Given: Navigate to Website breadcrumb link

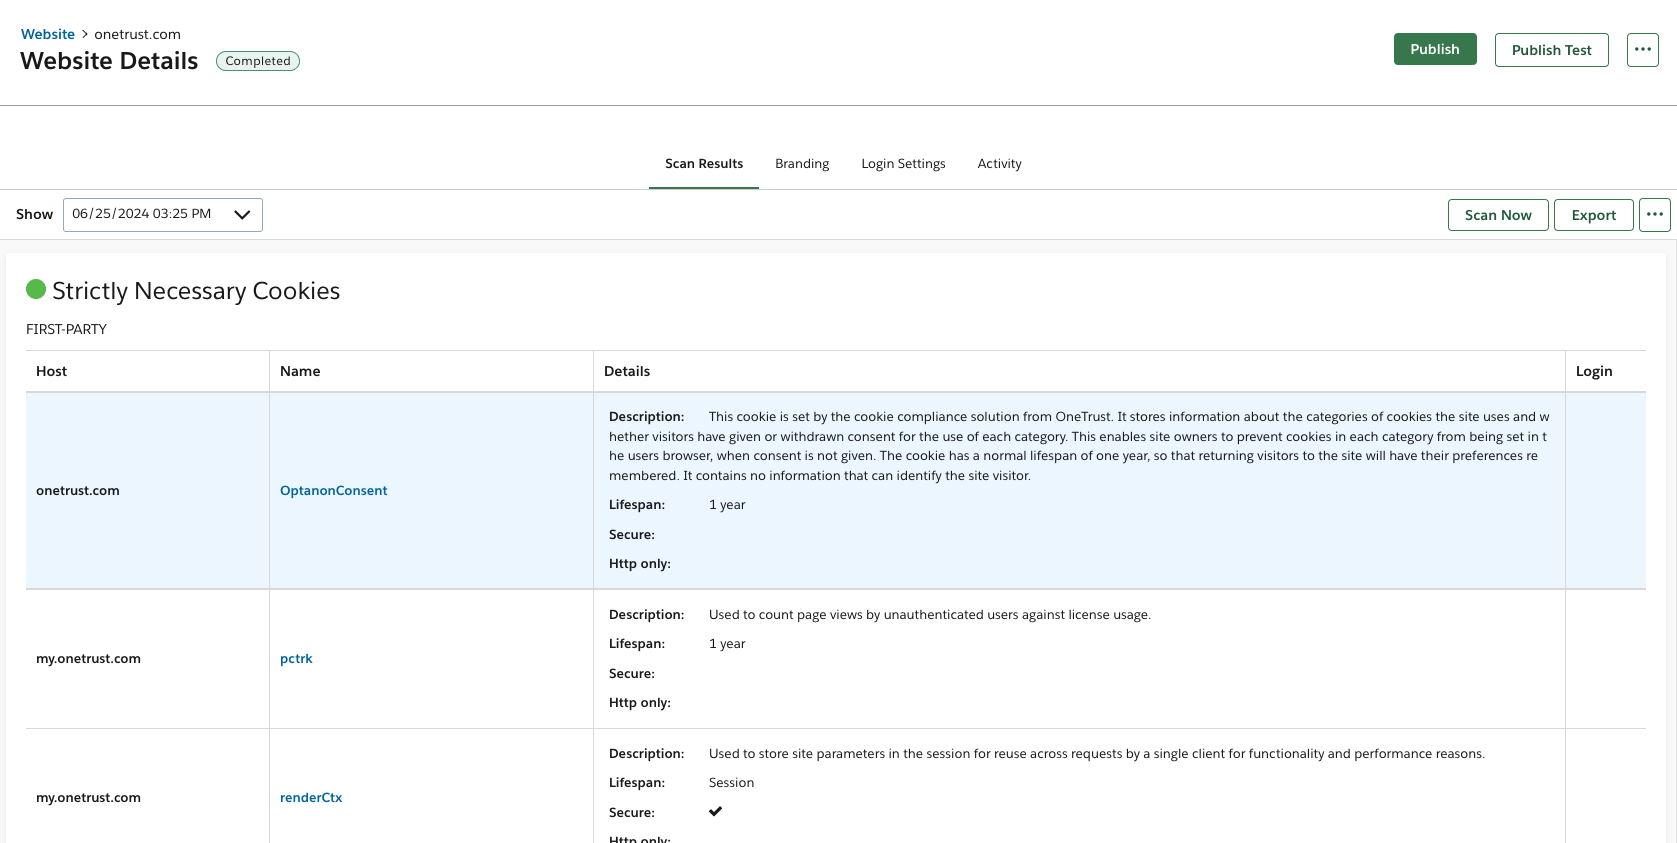Looking at the screenshot, I should pyautogui.click(x=48, y=34).
